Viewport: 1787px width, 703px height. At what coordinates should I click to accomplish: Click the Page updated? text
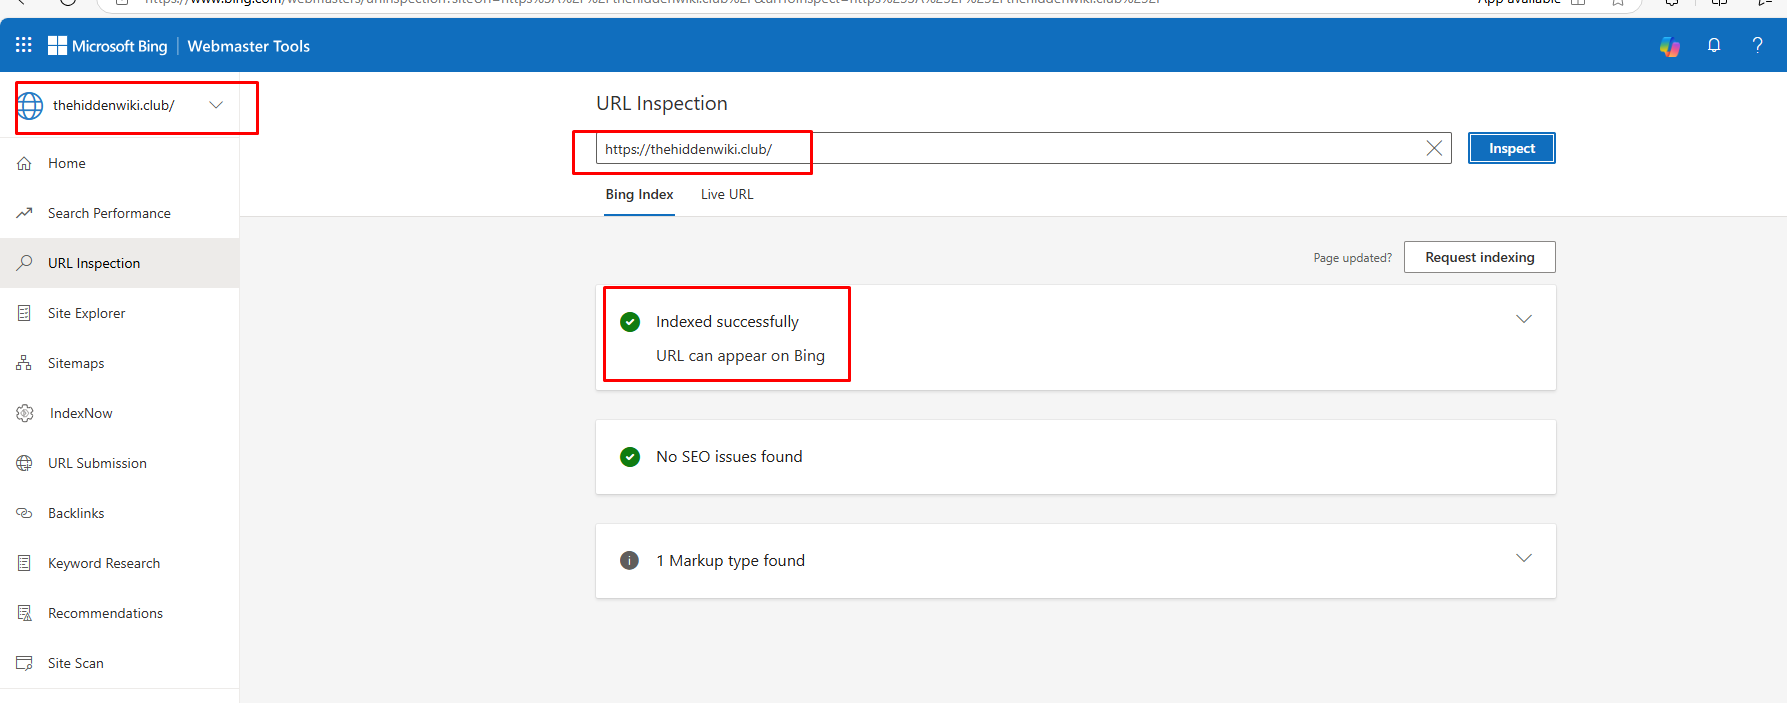click(1352, 258)
